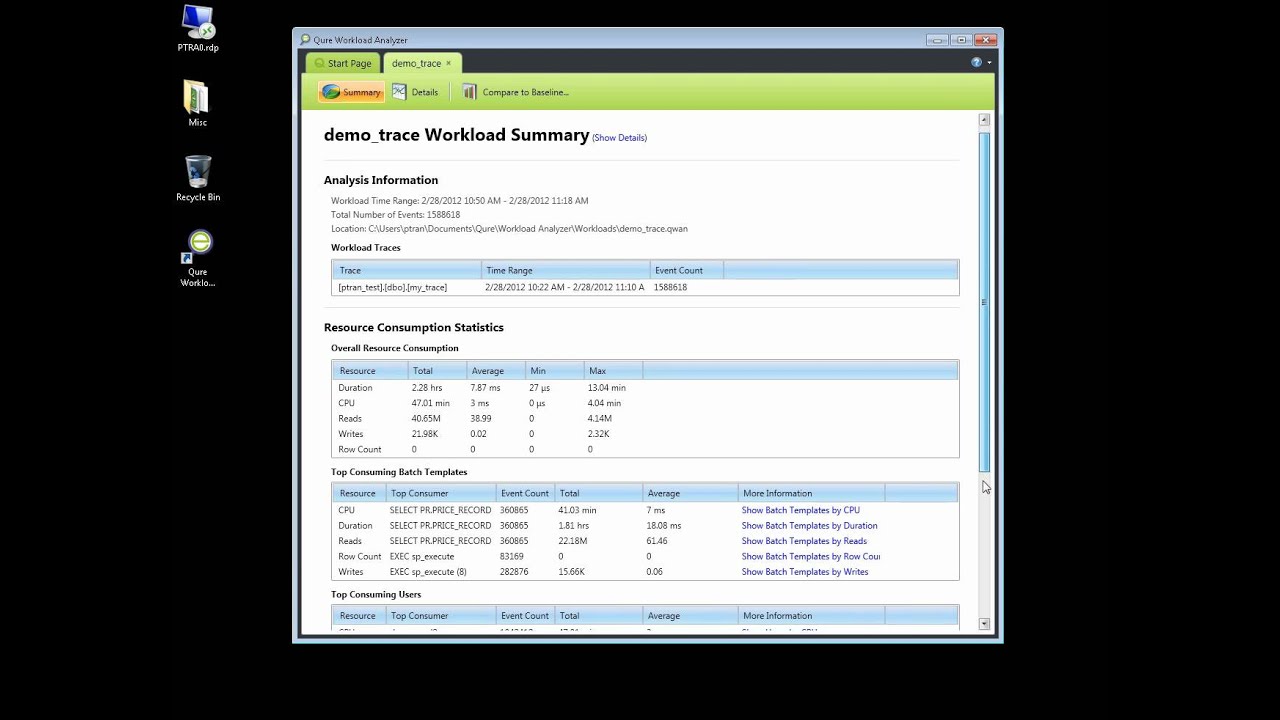Click the Max column header
This screenshot has height=720, width=1280.
[x=613, y=371]
